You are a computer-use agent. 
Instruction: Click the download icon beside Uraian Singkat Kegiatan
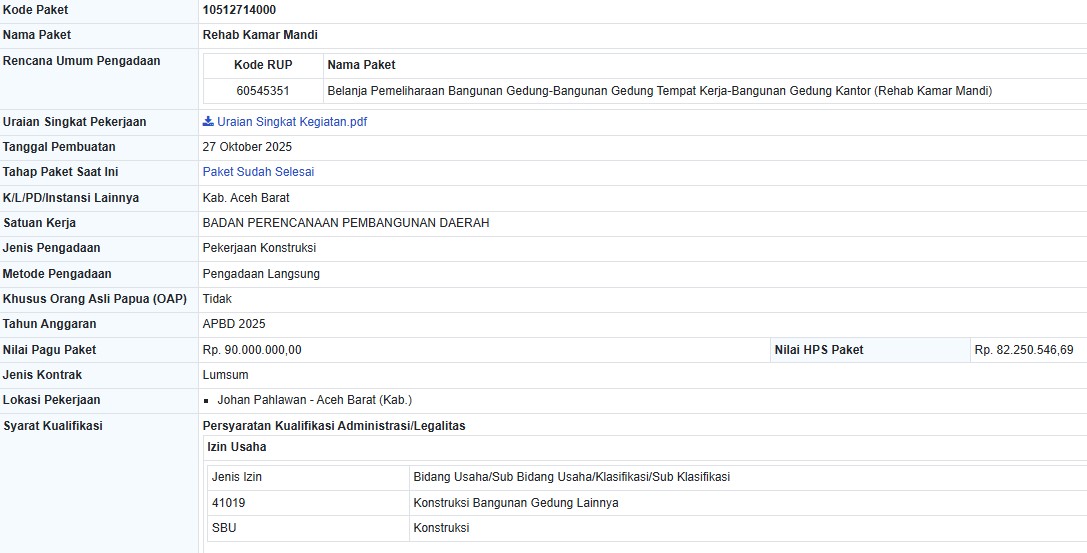pyautogui.click(x=208, y=122)
